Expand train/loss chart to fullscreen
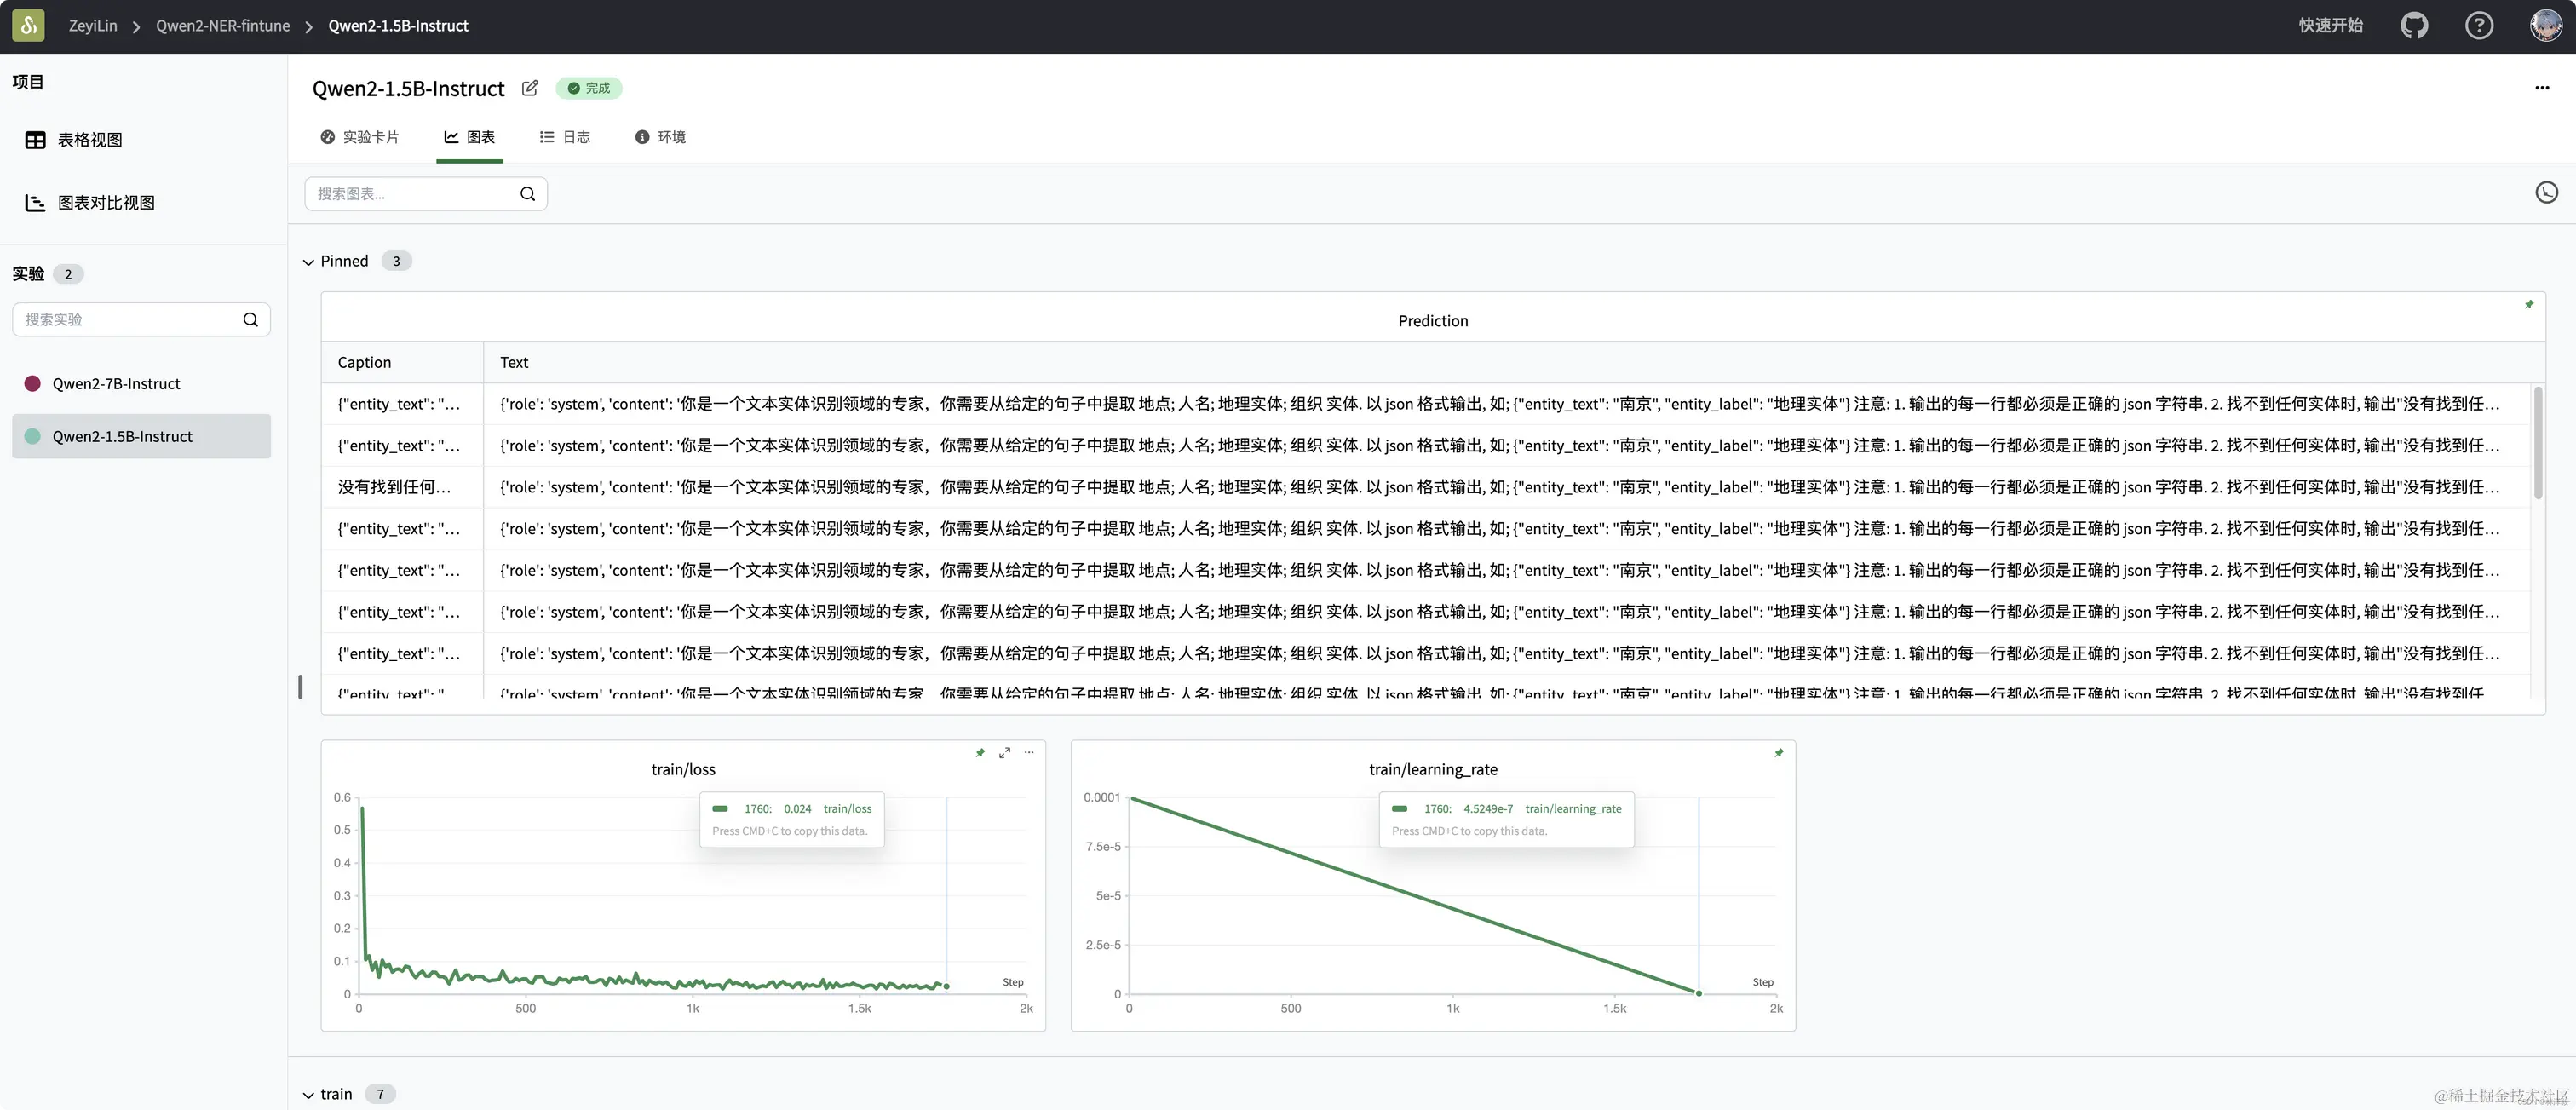Viewport: 2576px width, 1110px height. (x=1004, y=752)
